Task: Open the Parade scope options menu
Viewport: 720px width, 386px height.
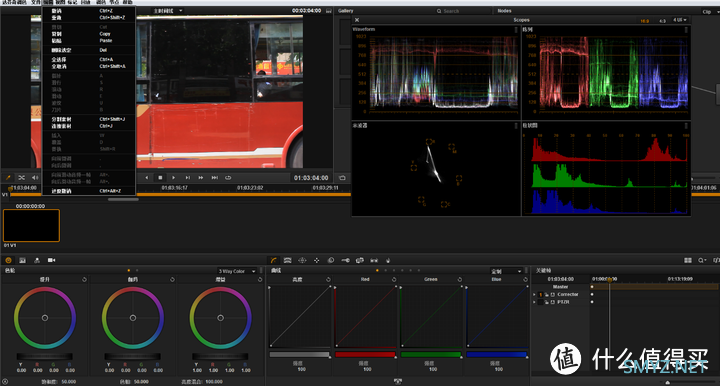Action: click(686, 29)
